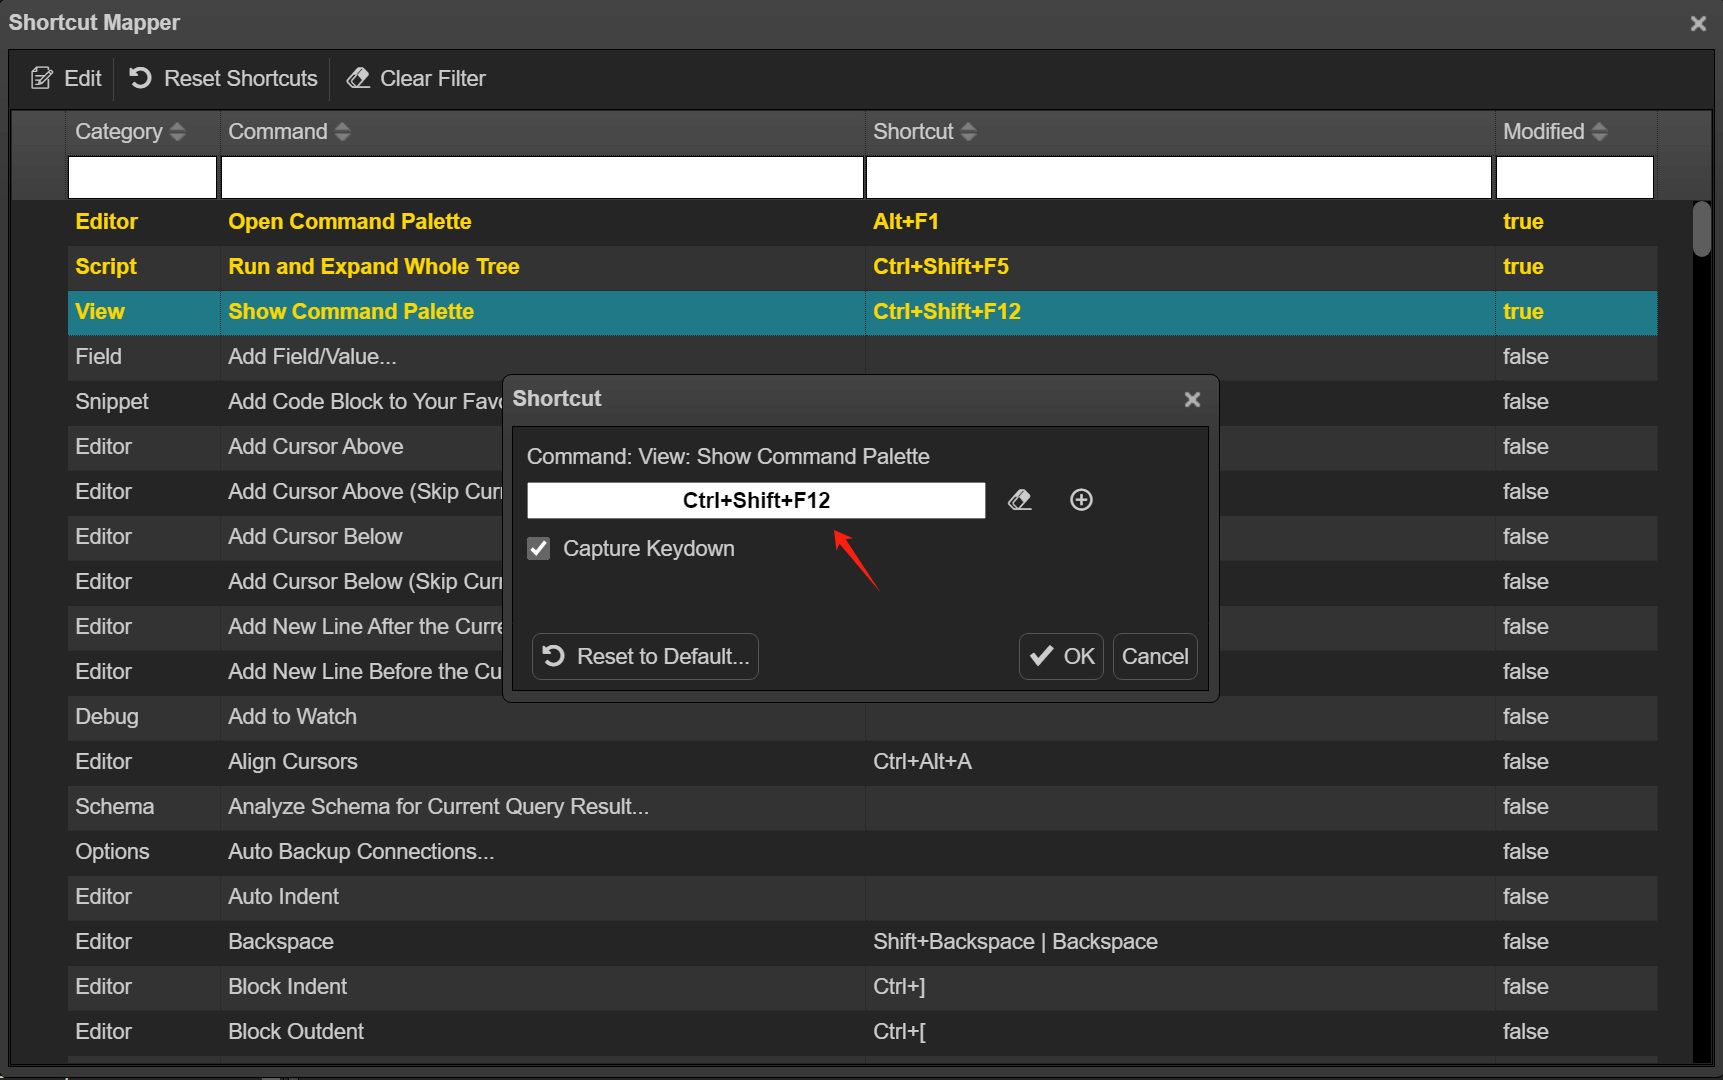This screenshot has width=1723, height=1080.
Task: Toggle the Capture Keydown checkbox
Action: [539, 548]
